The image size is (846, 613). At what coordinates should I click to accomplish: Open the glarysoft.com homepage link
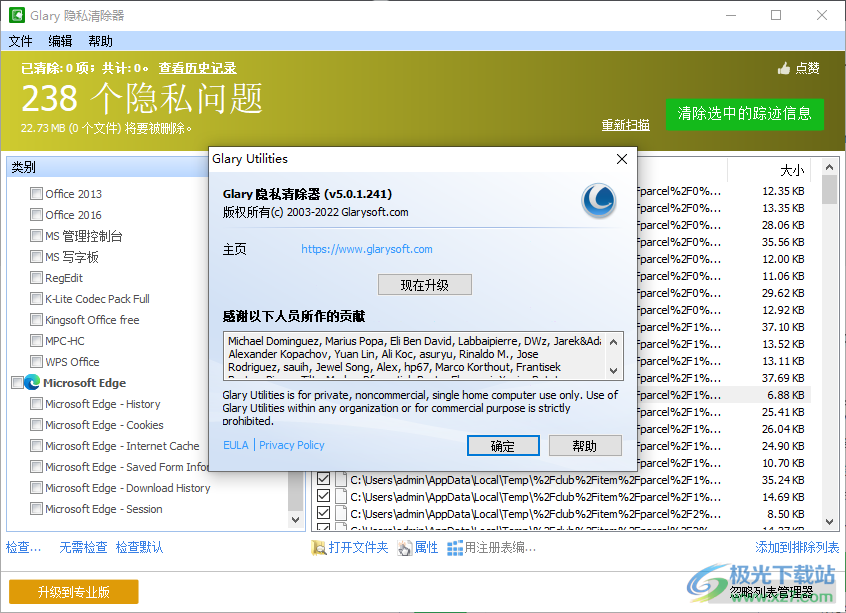pos(367,249)
